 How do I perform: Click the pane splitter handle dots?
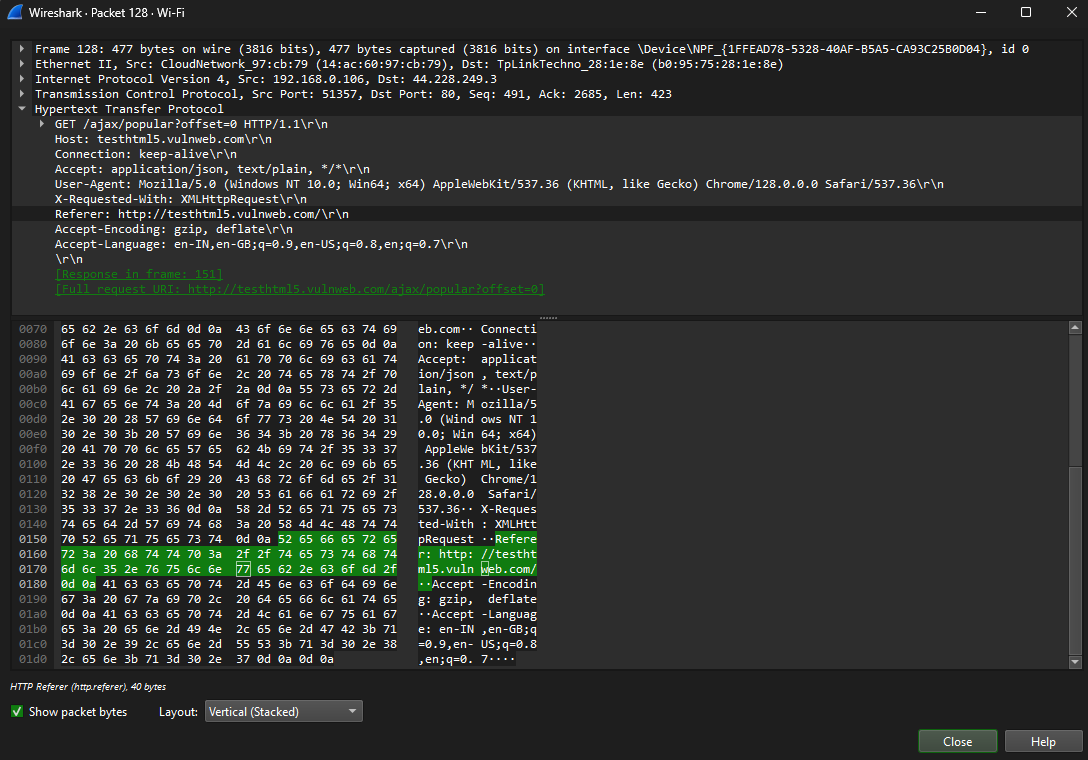coord(548,318)
